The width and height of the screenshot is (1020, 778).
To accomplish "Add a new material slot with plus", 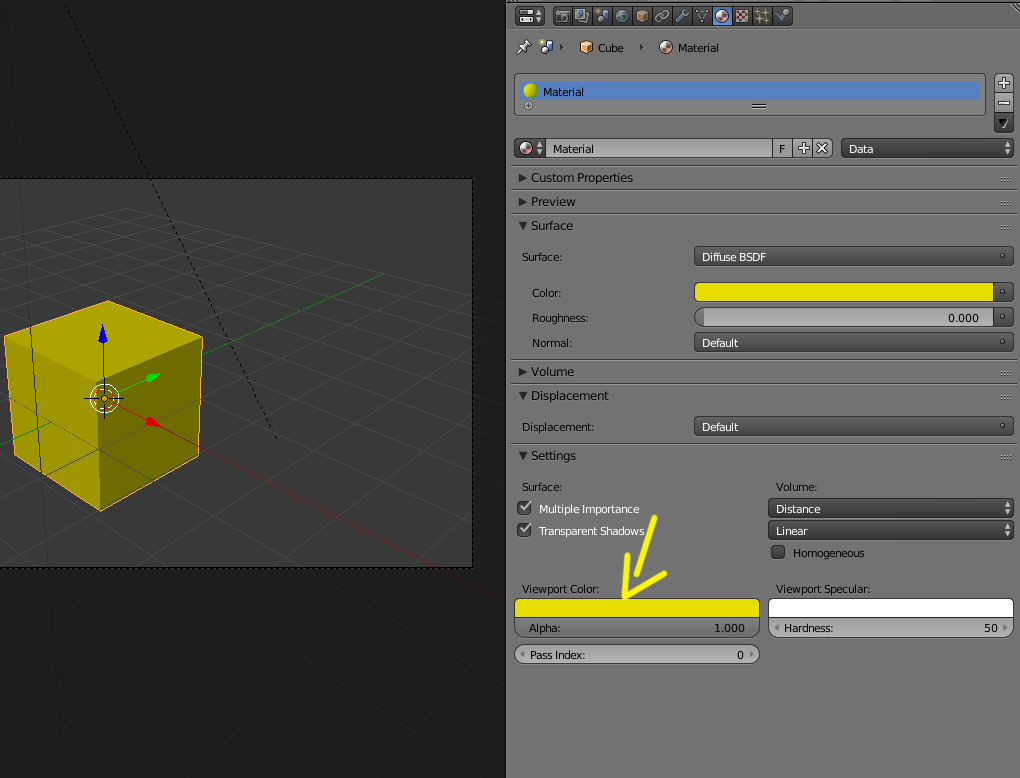I will click(1004, 83).
